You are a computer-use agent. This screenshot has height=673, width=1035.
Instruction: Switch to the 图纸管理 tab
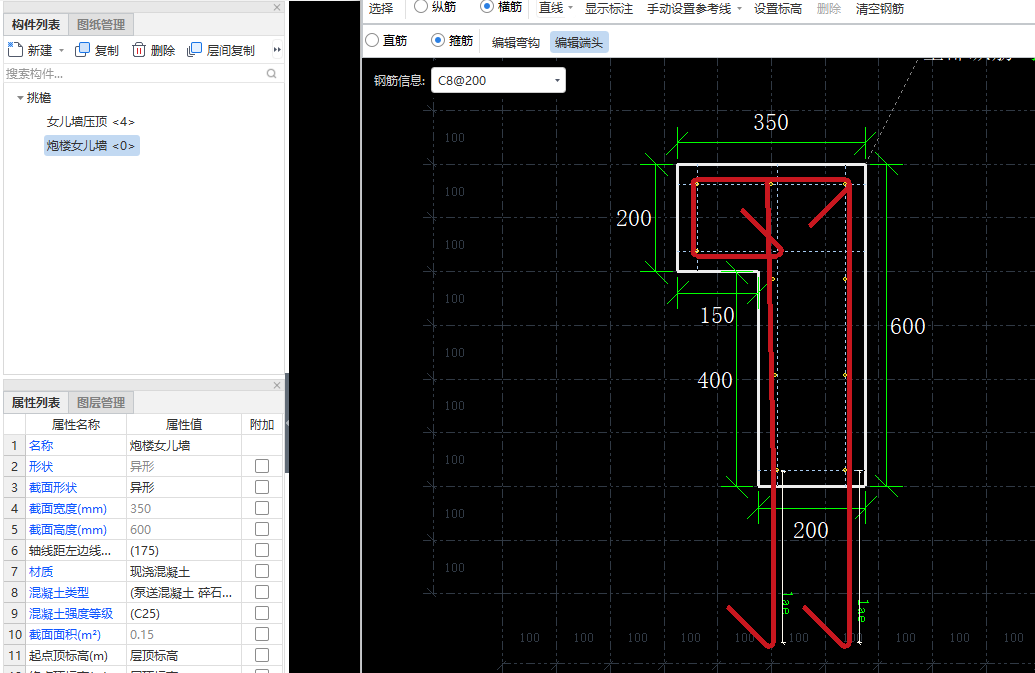(101, 24)
